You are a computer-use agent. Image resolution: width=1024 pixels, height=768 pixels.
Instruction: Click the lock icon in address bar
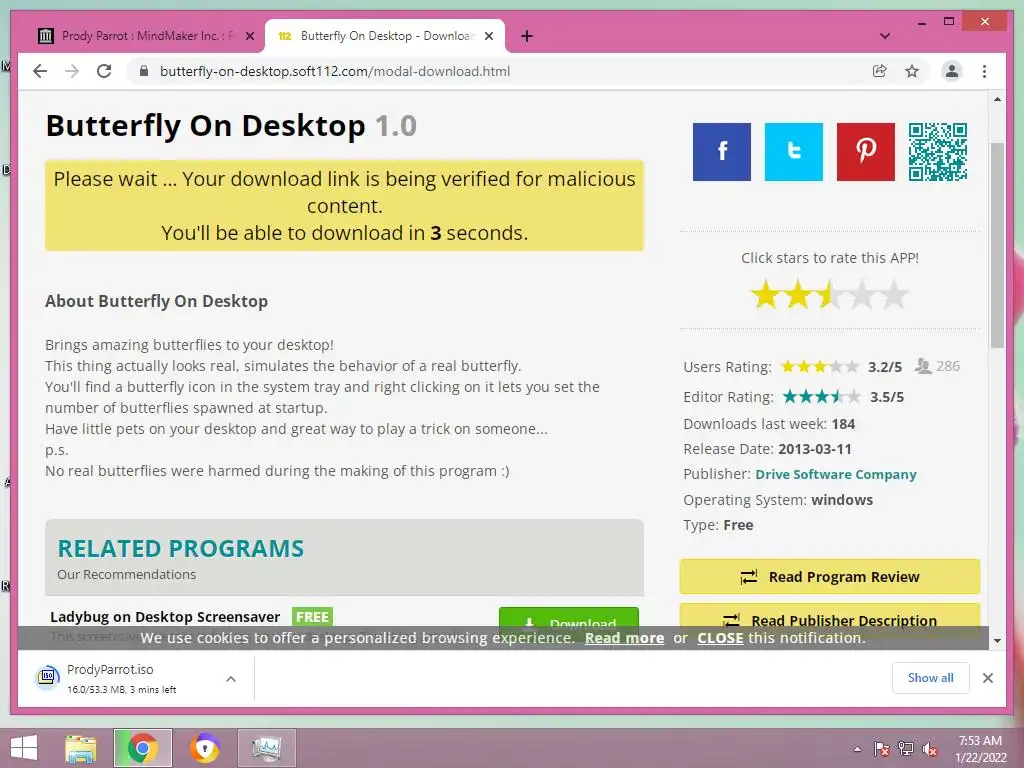click(144, 71)
